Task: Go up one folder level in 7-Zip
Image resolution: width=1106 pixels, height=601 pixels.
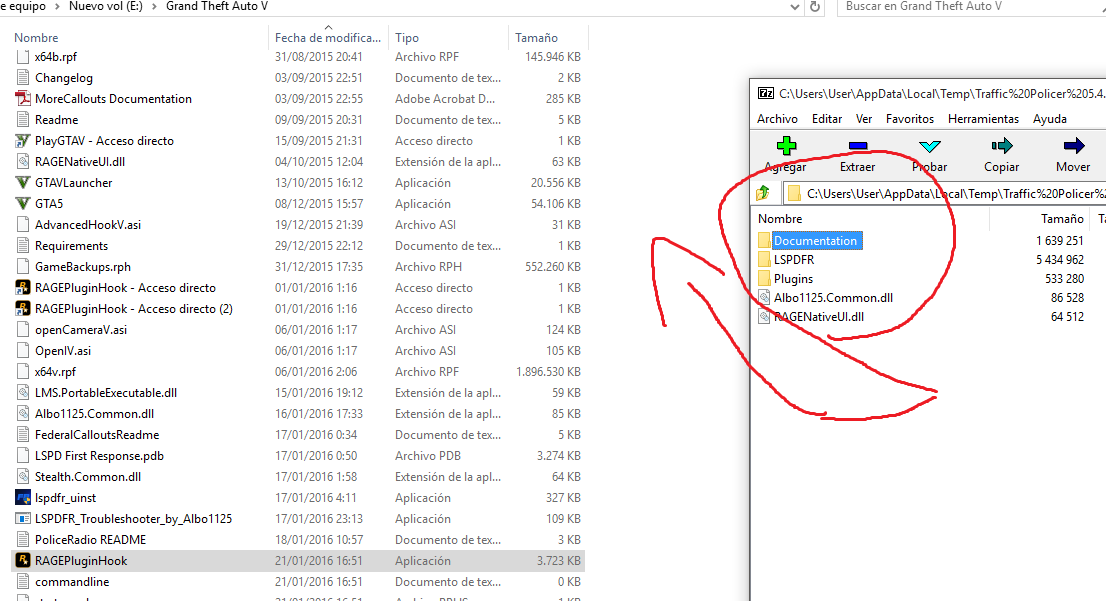Action: point(763,193)
